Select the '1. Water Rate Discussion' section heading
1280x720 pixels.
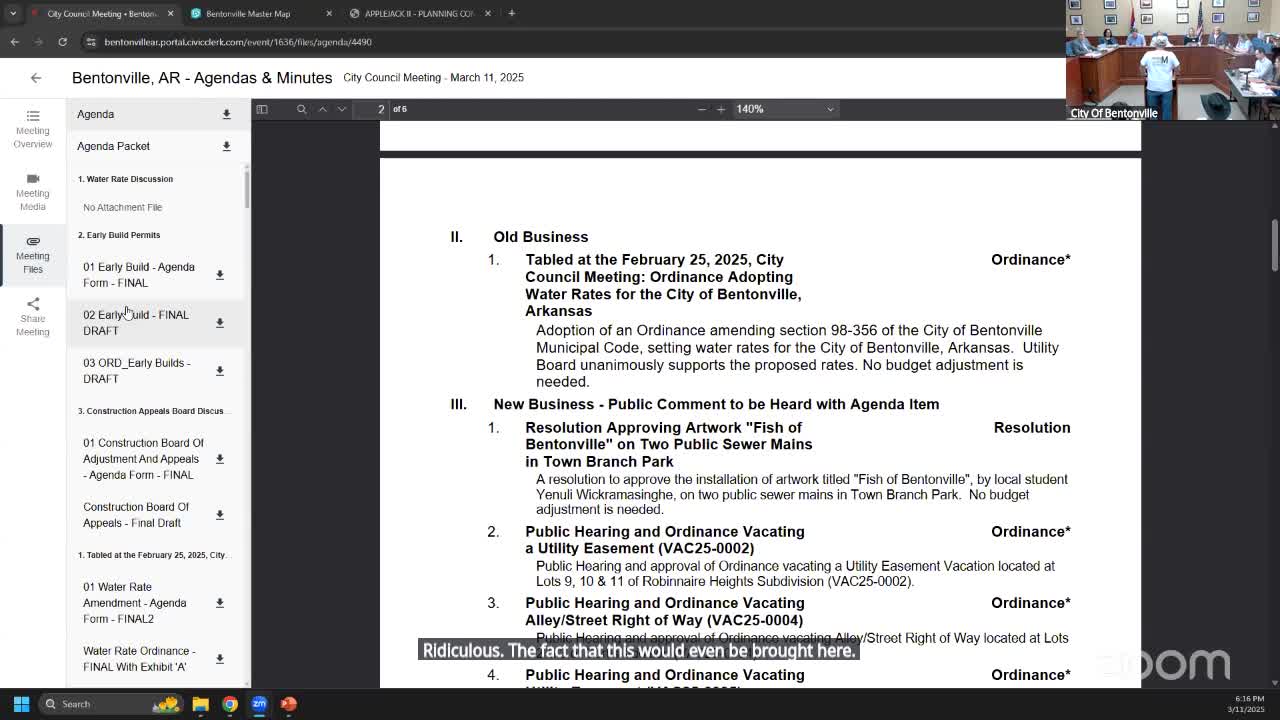(126, 179)
